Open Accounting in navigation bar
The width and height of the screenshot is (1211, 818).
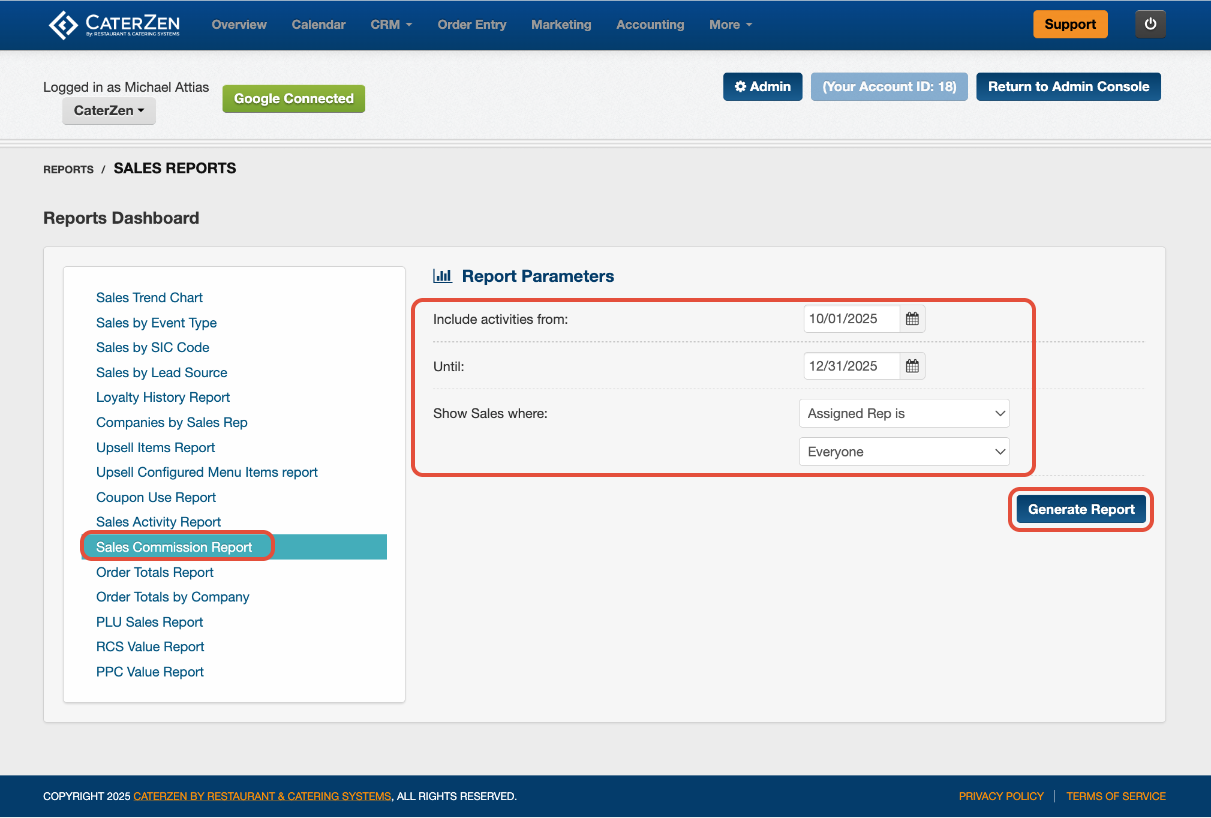tap(650, 25)
